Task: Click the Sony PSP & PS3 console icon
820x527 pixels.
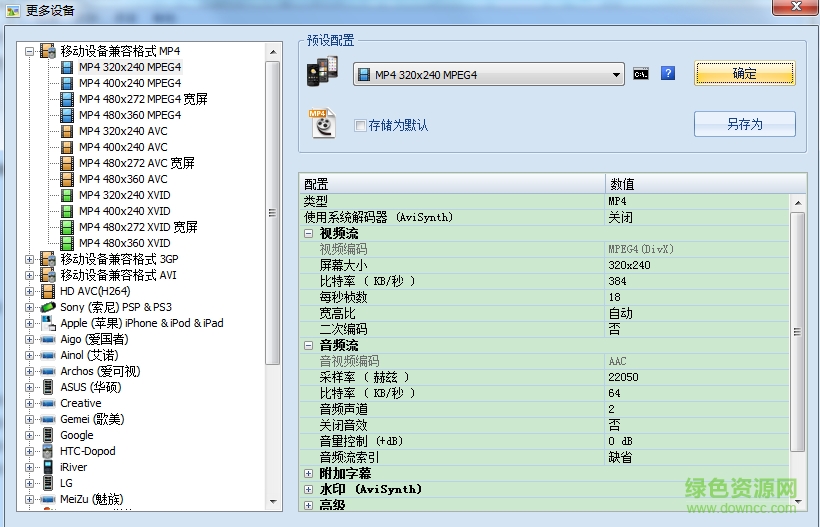Action: click(x=48, y=307)
